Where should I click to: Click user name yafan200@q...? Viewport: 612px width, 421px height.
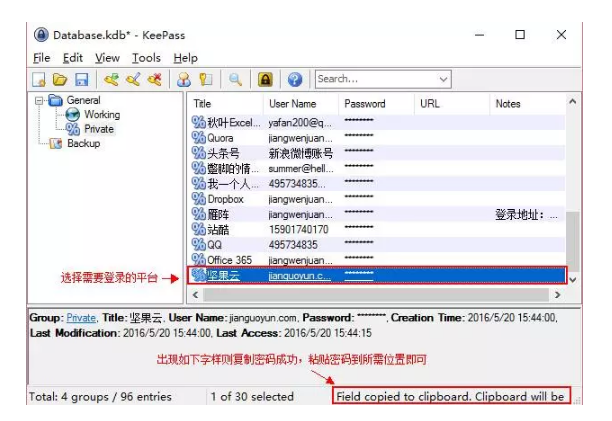(x=300, y=123)
